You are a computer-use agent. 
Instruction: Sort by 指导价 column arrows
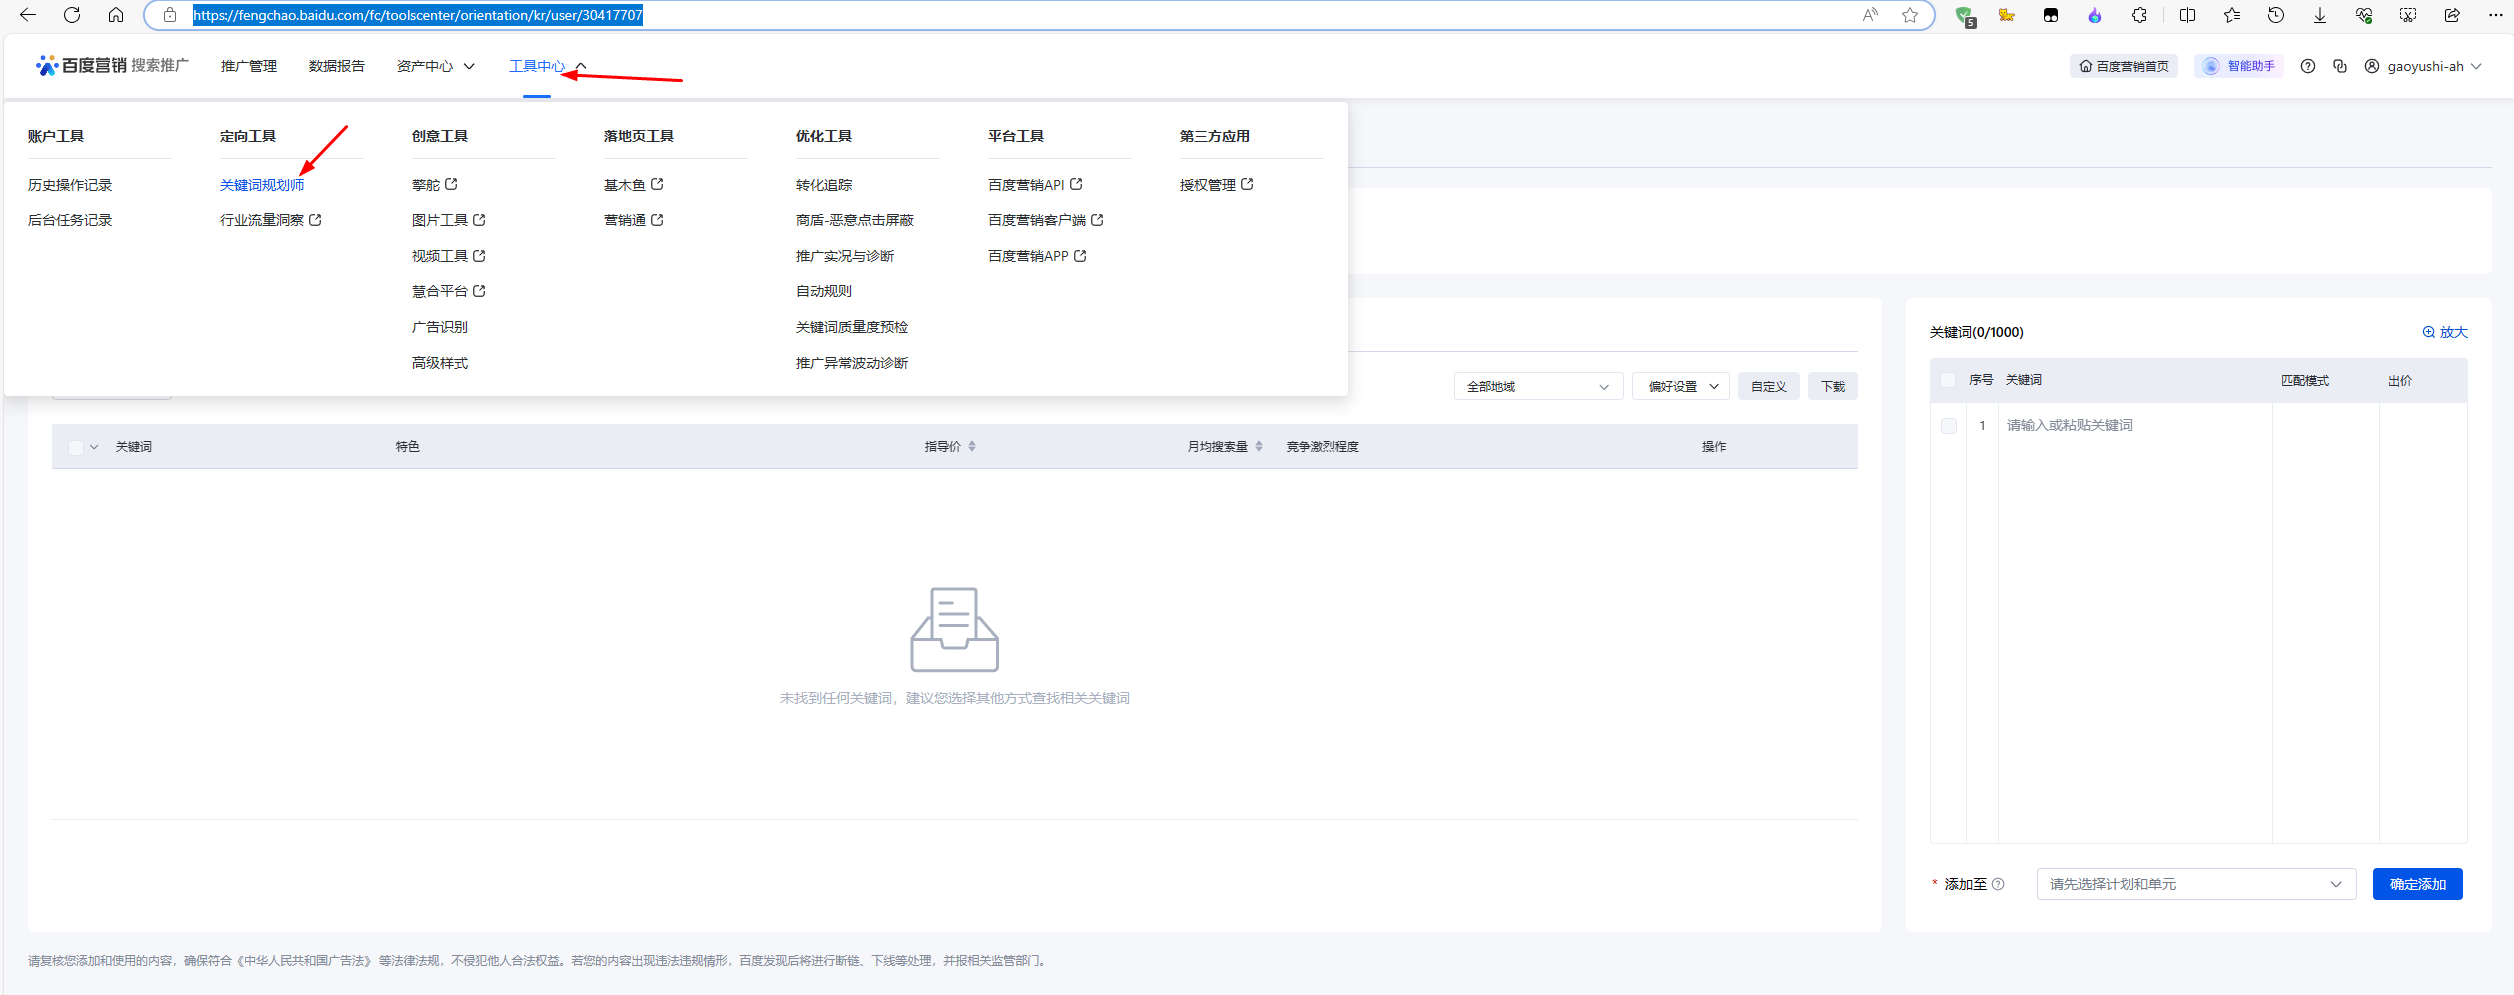972,446
